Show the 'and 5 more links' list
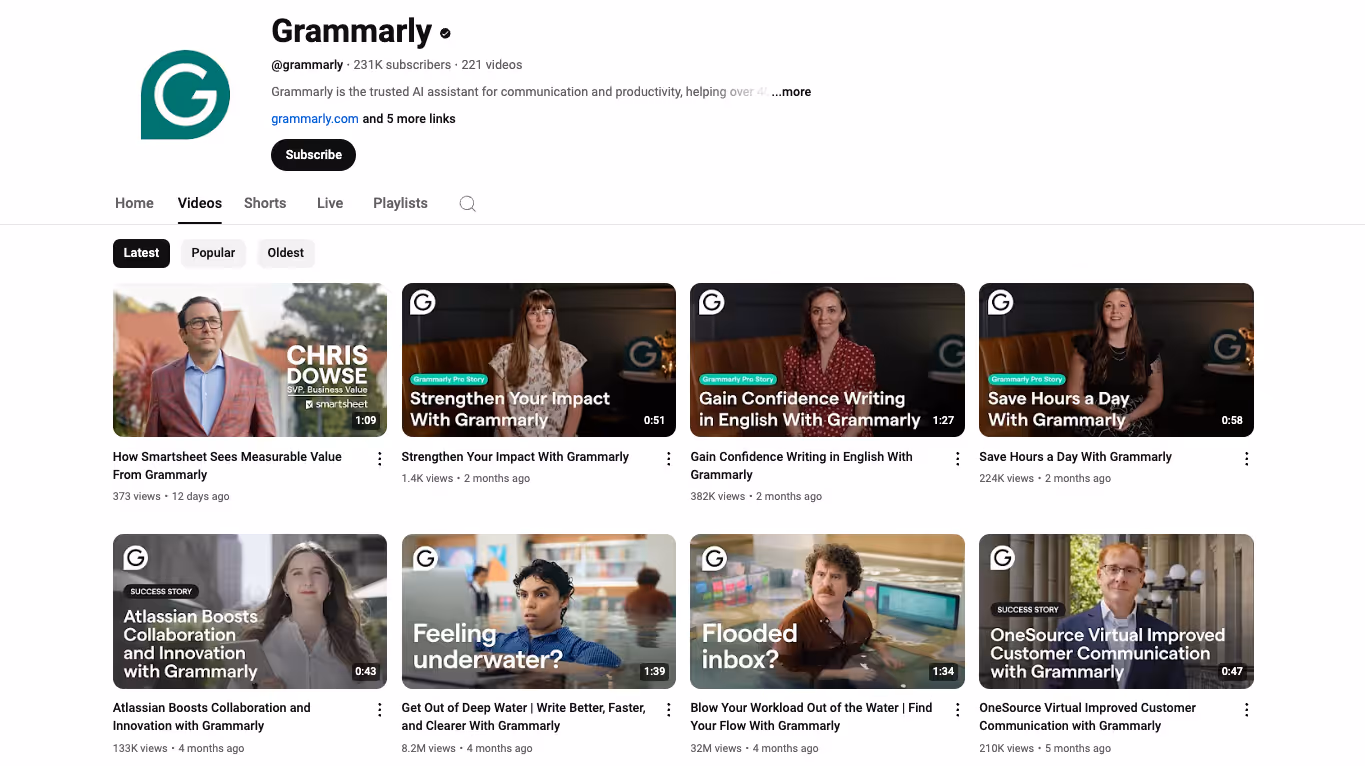 (x=409, y=119)
